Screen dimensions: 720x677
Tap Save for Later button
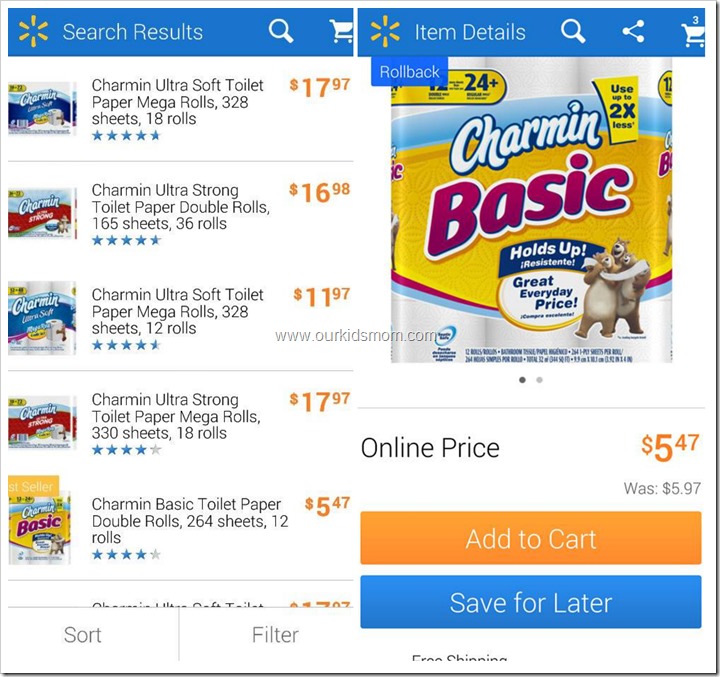[x=530, y=602]
